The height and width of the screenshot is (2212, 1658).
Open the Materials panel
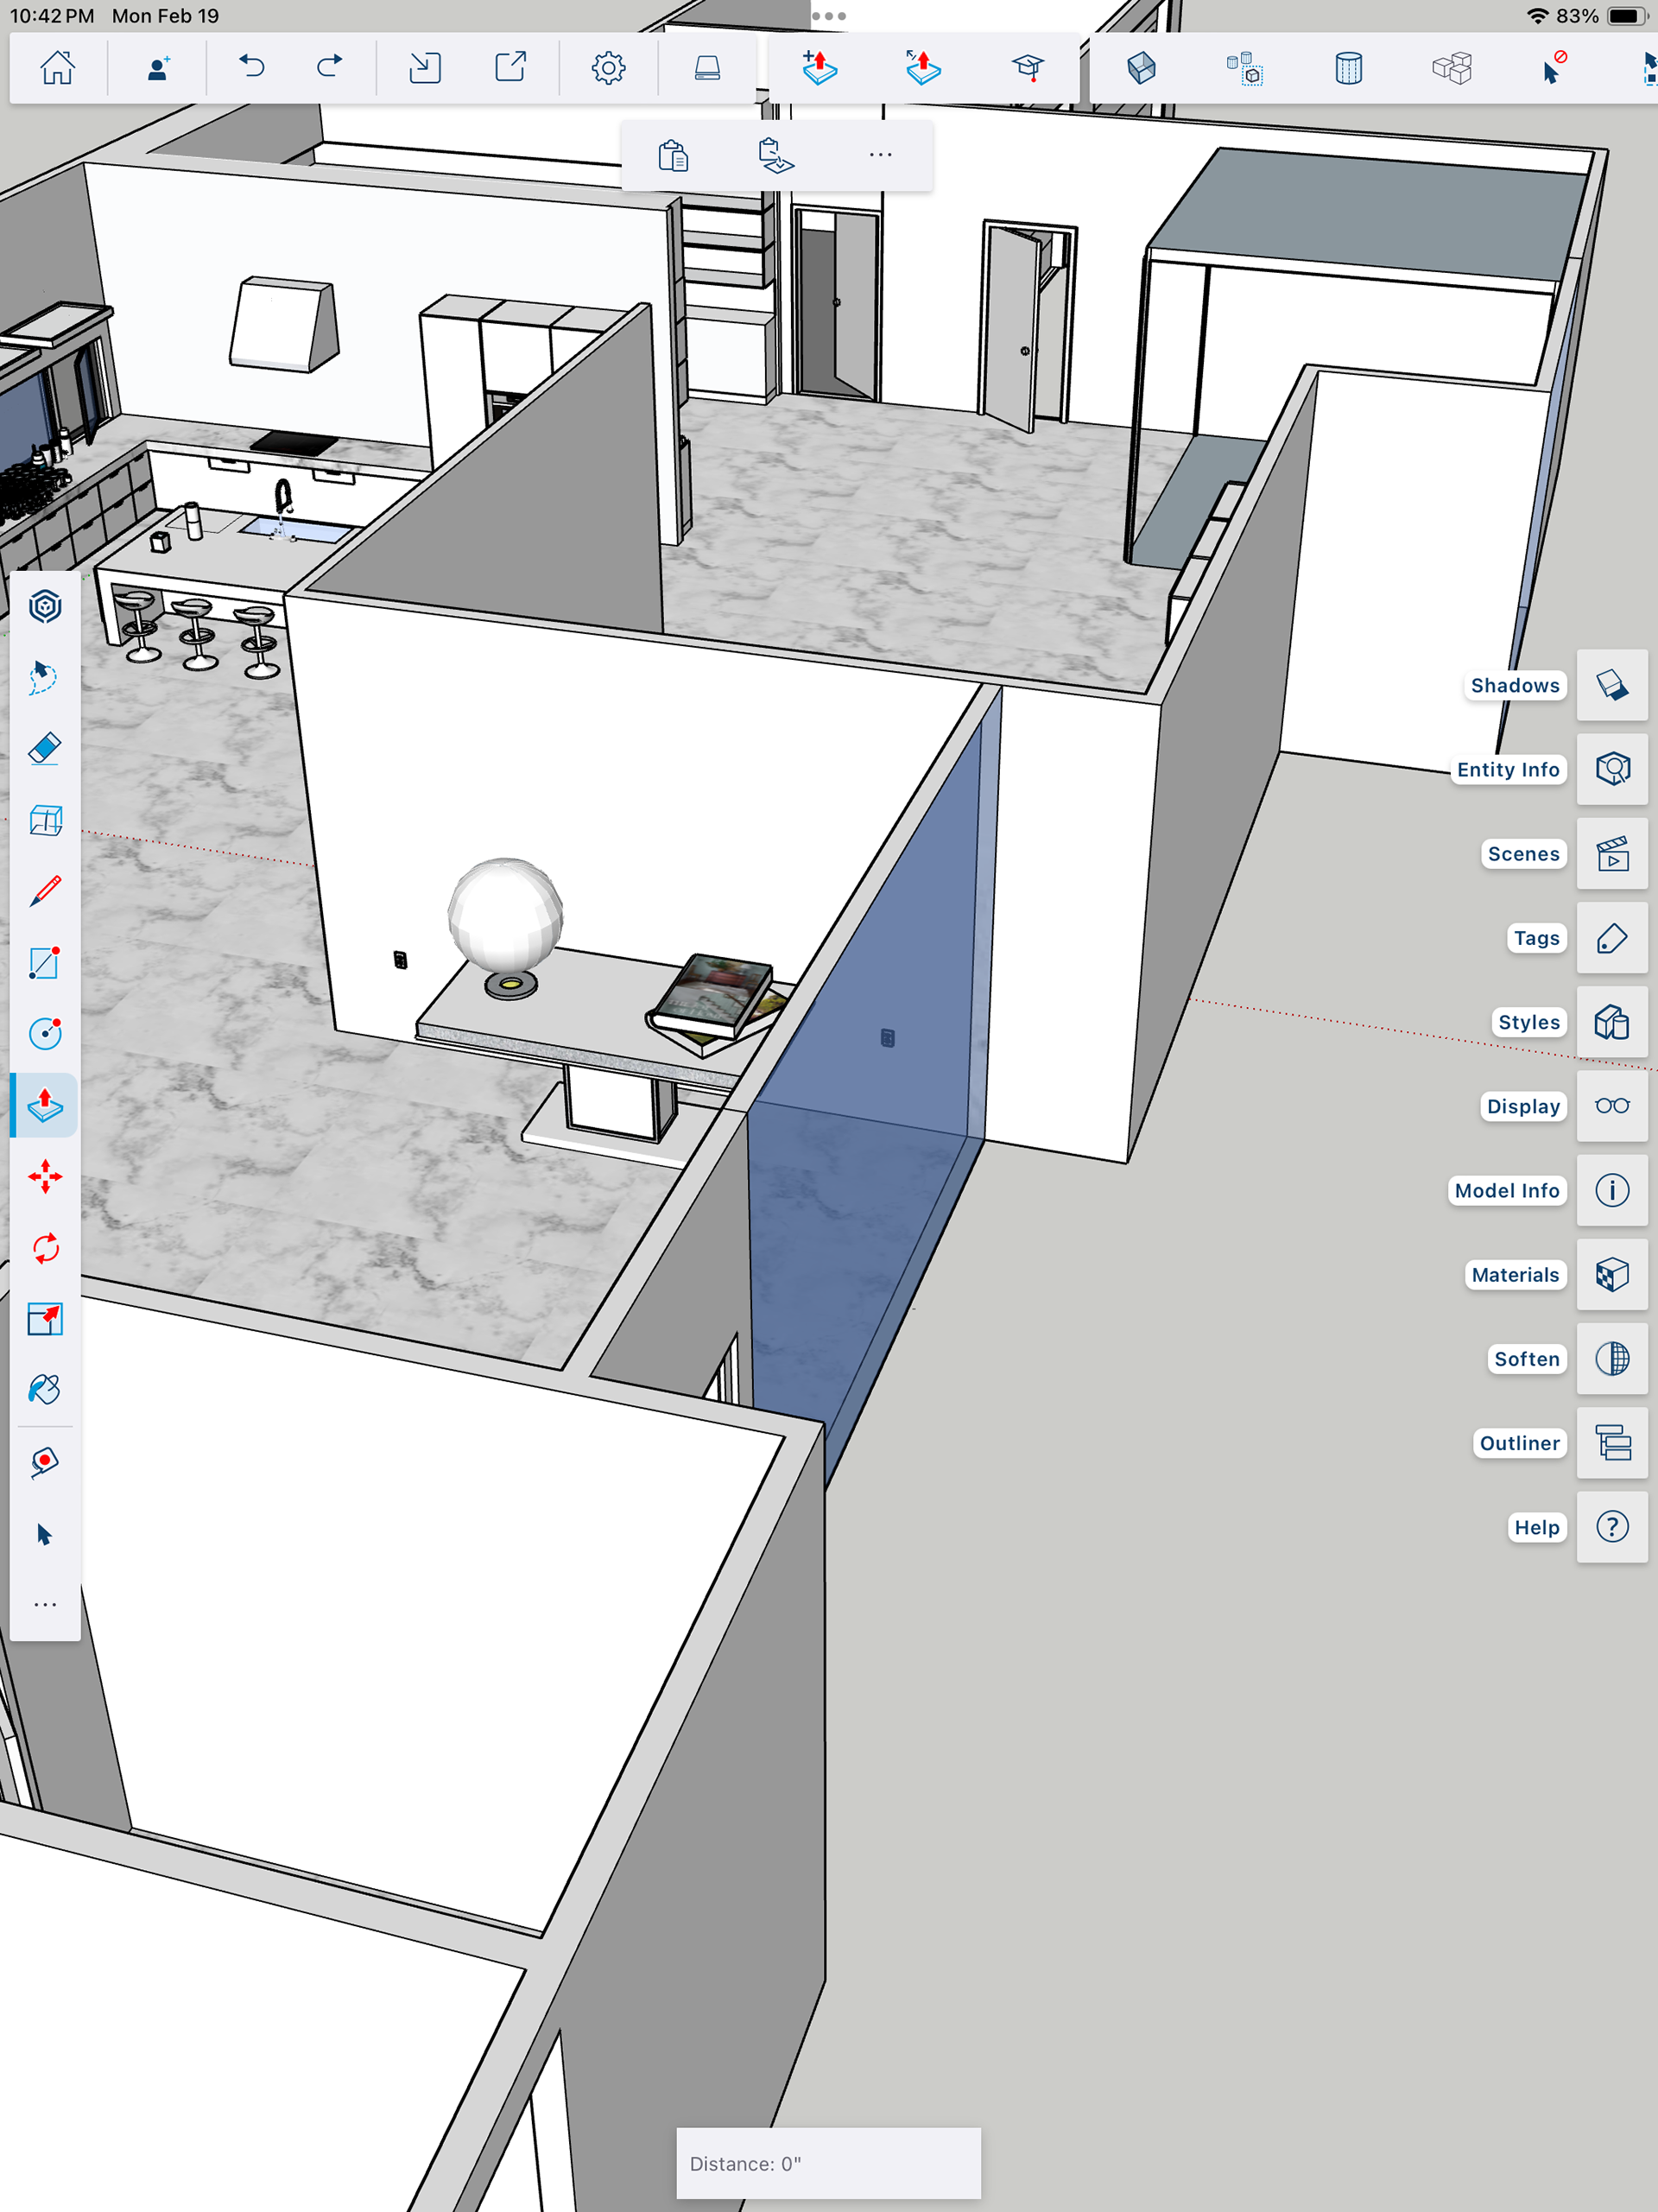(1611, 1274)
